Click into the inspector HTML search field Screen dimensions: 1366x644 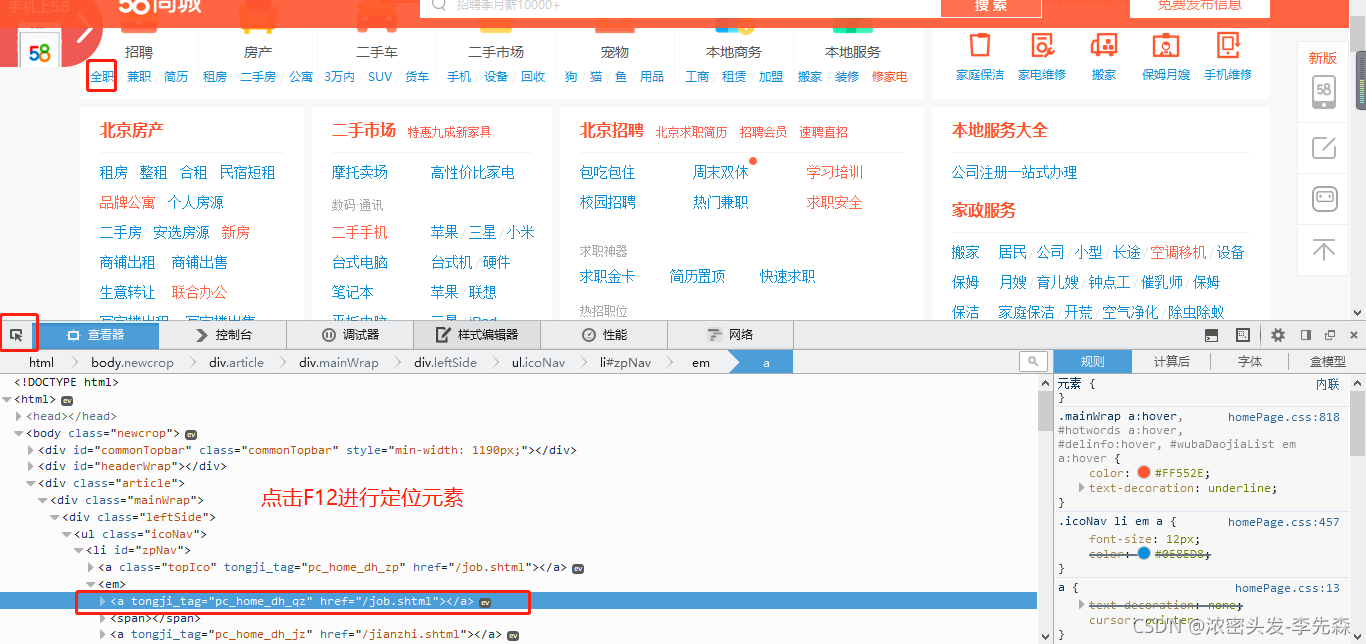[1034, 362]
